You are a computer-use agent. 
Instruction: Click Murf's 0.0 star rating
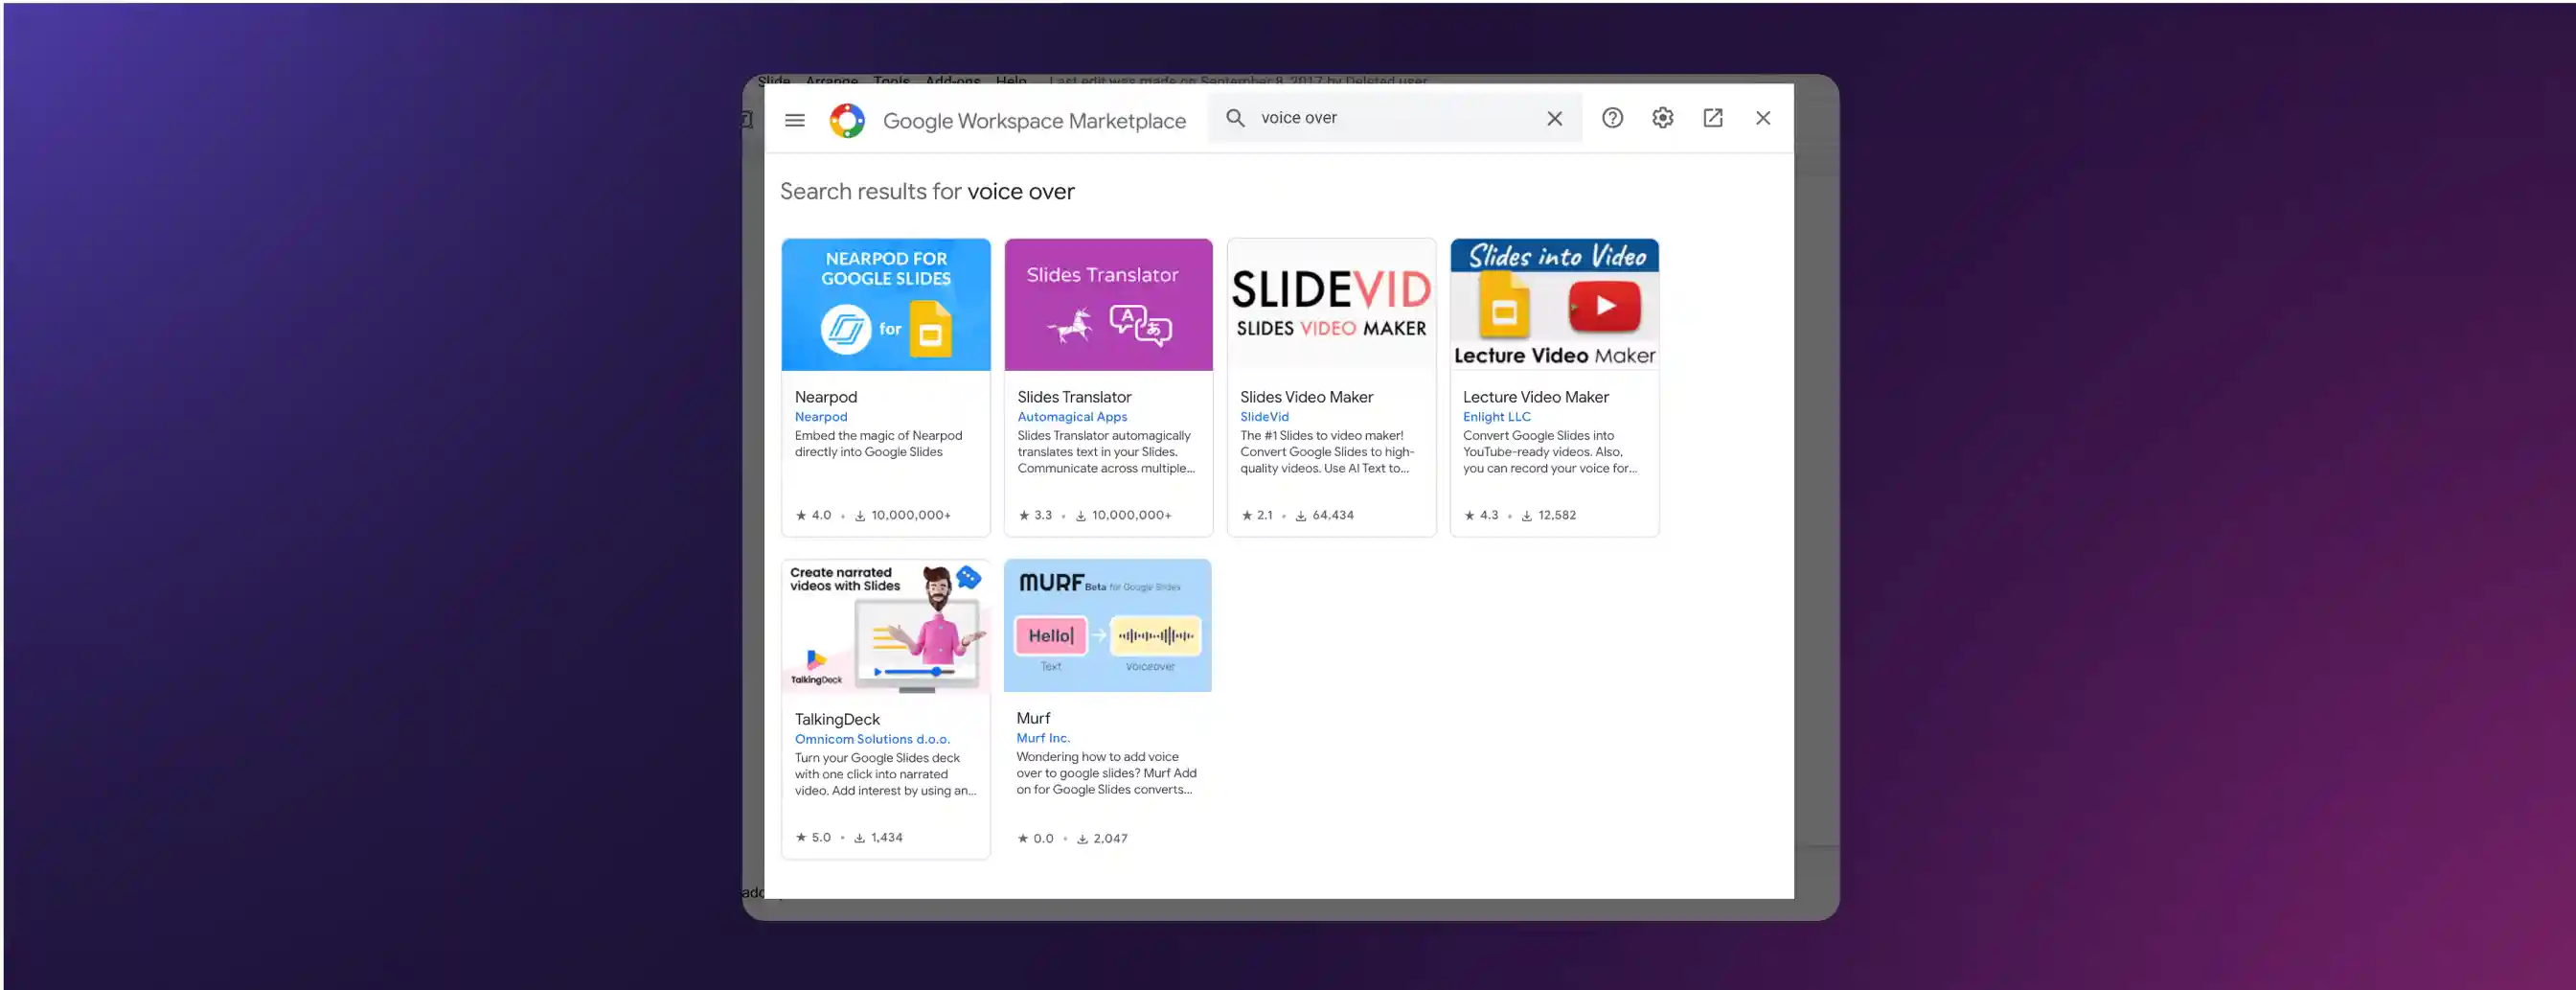[1035, 838]
